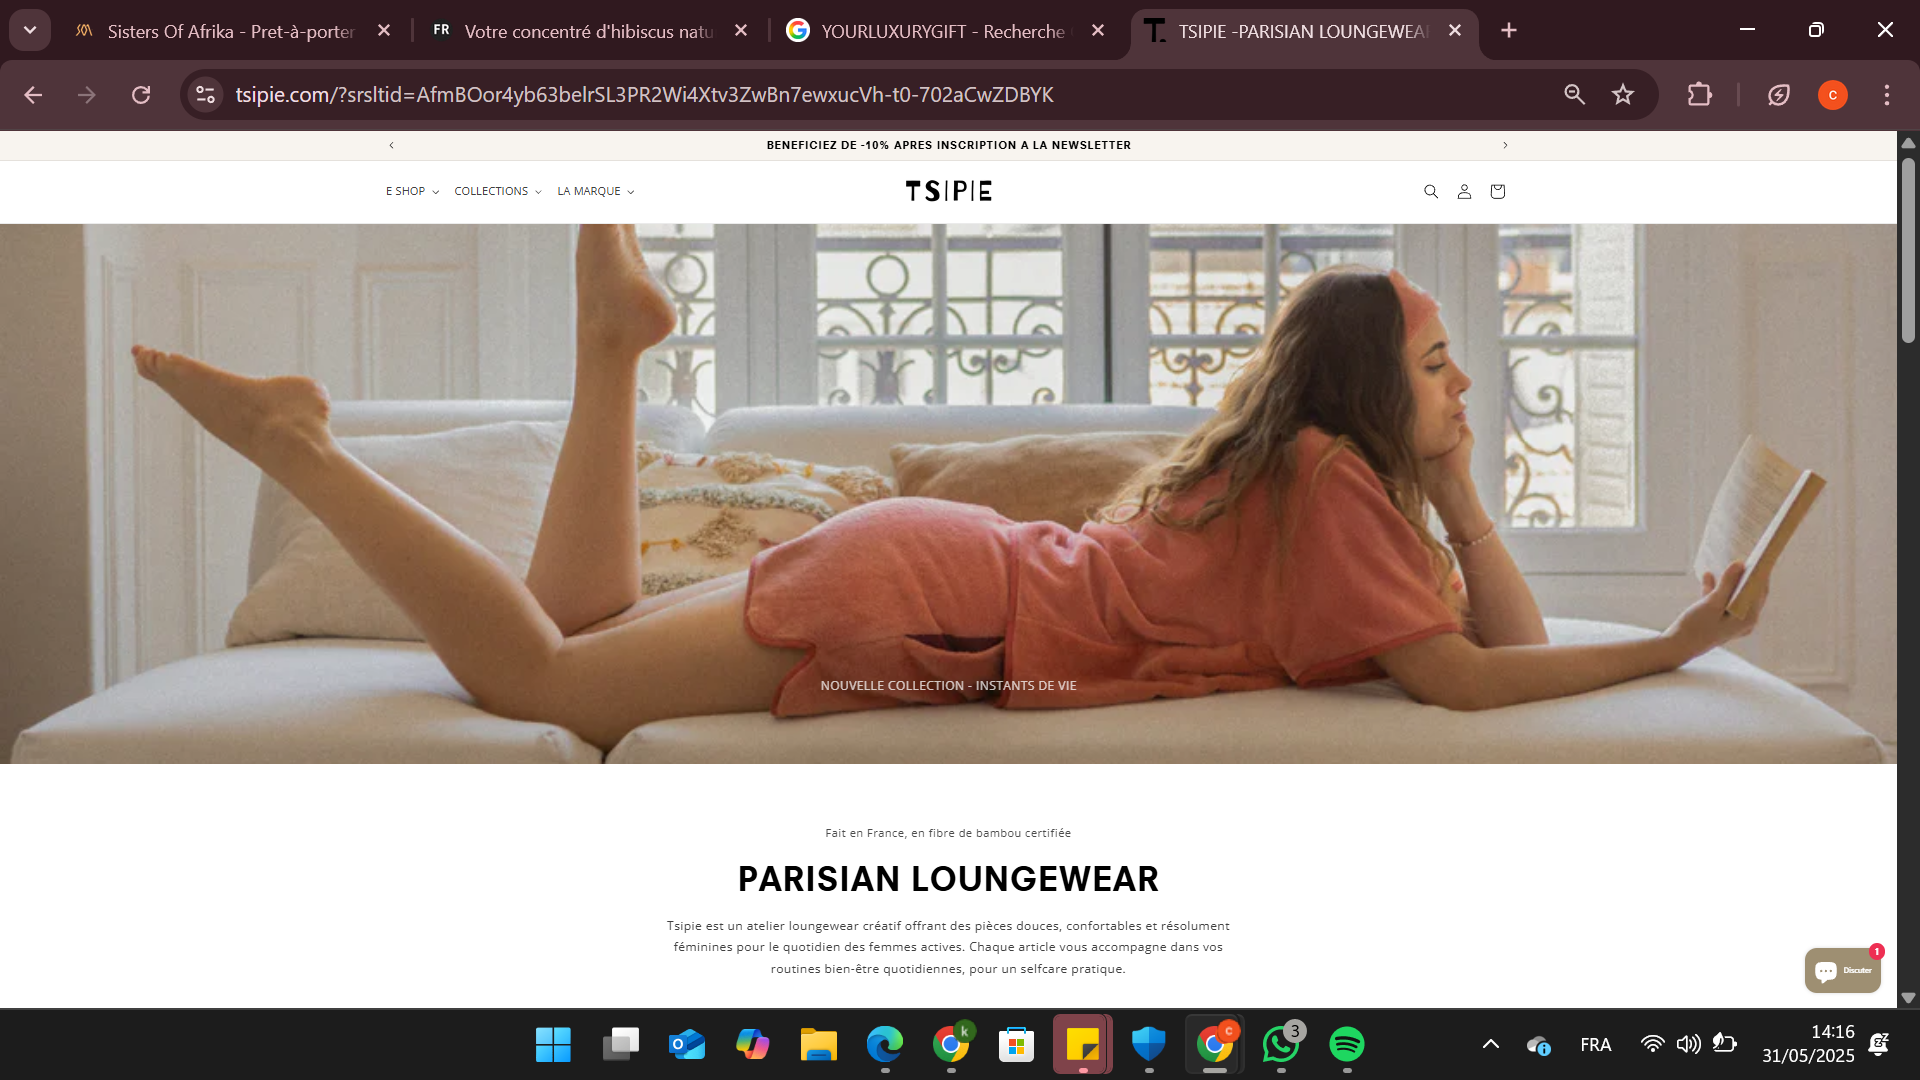Select the TSIPIE Parisian Loungewear tab
The height and width of the screenshot is (1080, 1920).
coord(1303,31)
